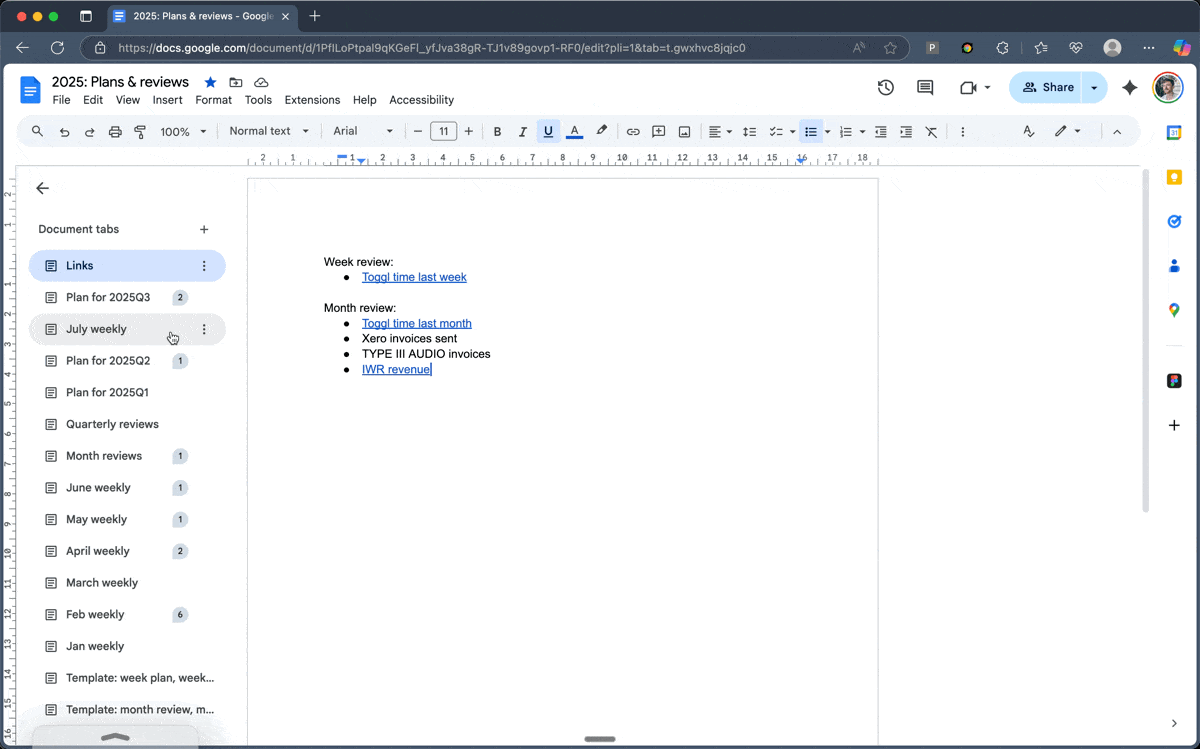This screenshot has width=1200, height=749.
Task: Open version history clock icon
Action: tap(885, 88)
